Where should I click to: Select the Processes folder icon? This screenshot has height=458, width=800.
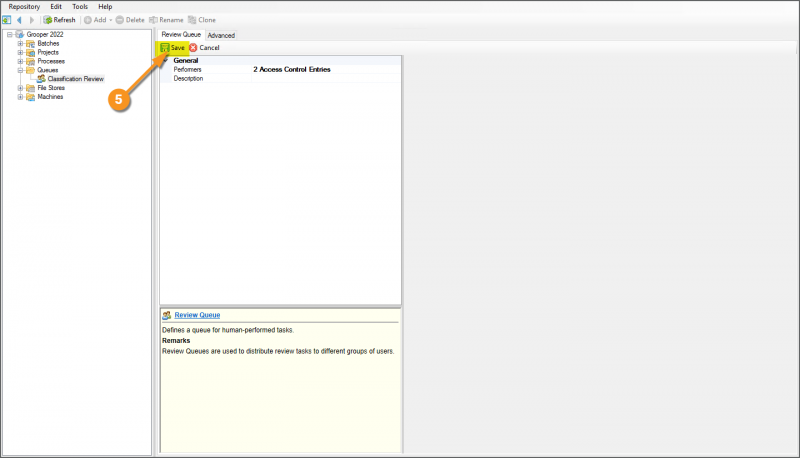click(30, 61)
